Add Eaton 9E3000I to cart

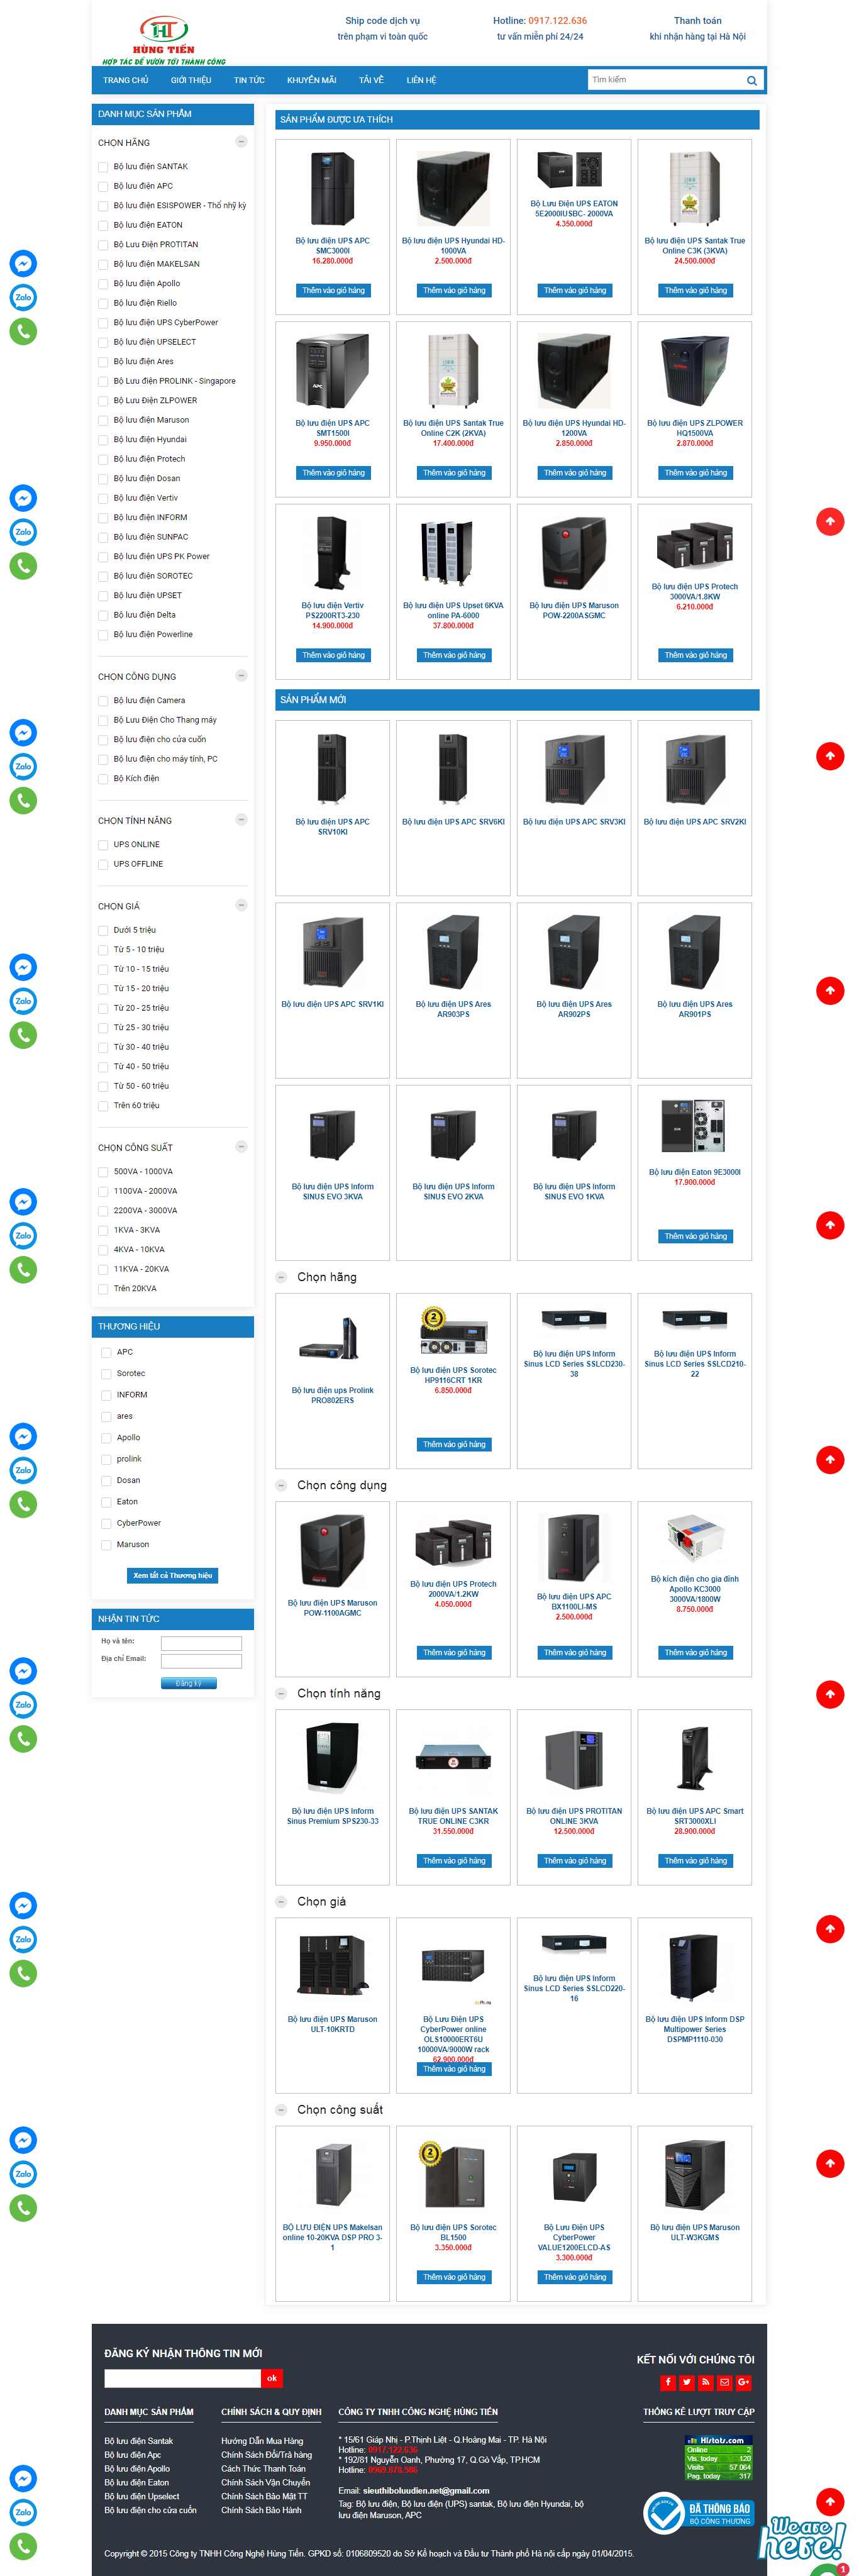coord(695,1237)
